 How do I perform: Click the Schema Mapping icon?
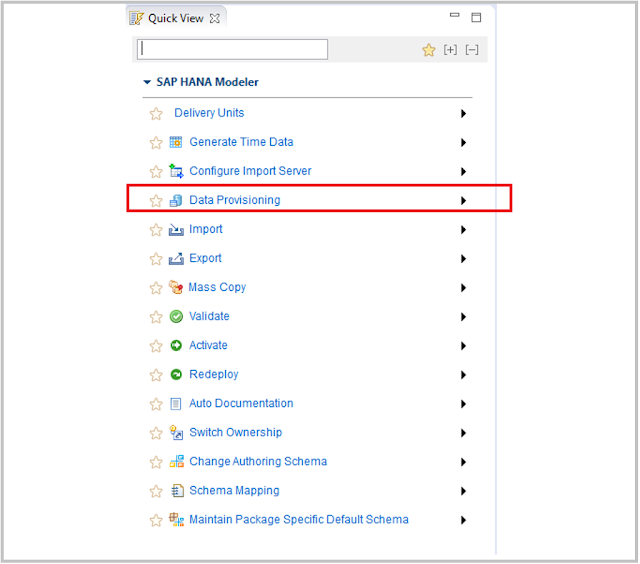(x=177, y=491)
